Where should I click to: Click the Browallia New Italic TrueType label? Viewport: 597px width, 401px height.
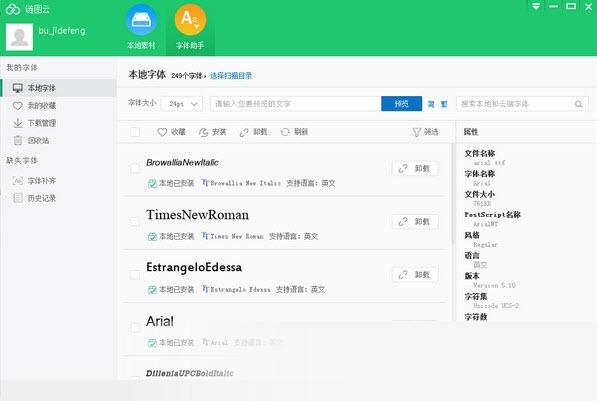(x=241, y=183)
